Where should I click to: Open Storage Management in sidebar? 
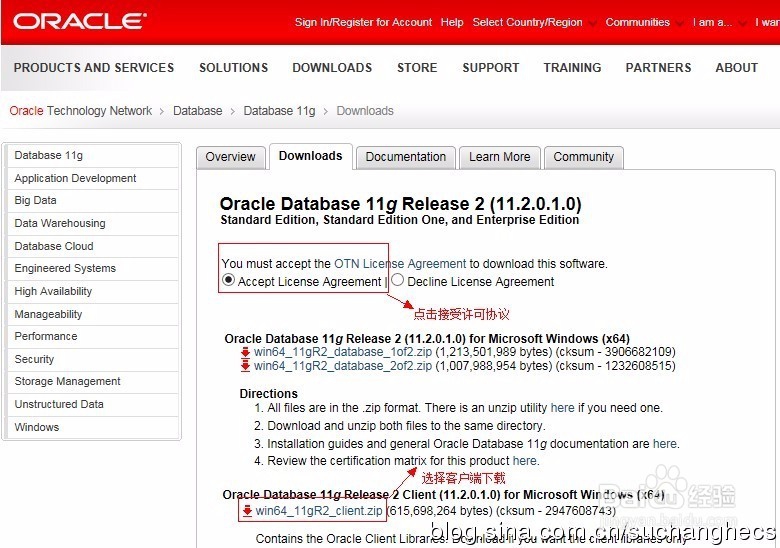93,381
